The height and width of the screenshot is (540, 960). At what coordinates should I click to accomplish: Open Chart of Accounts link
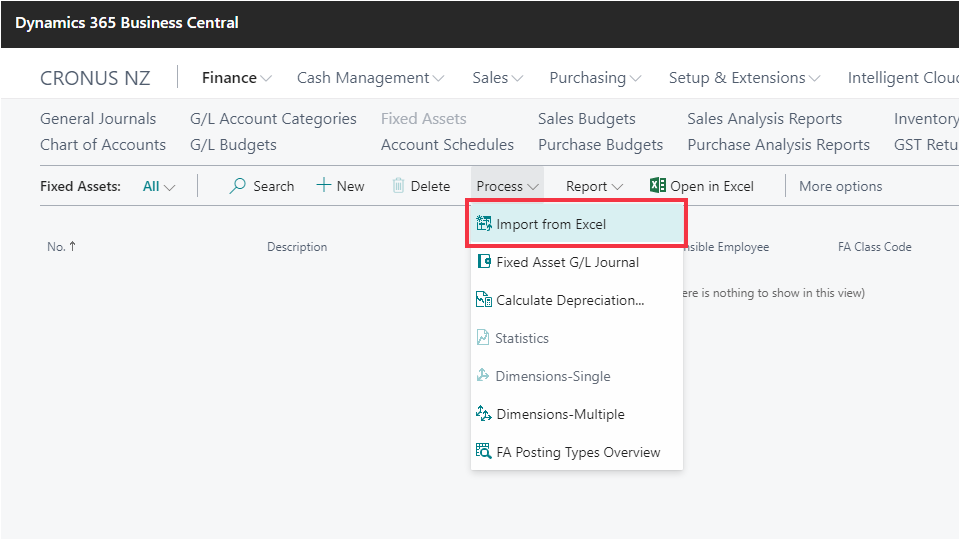click(x=103, y=144)
